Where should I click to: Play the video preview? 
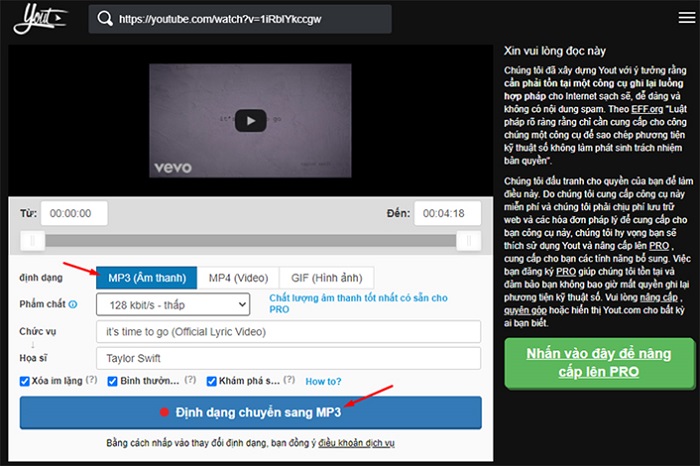[x=250, y=118]
